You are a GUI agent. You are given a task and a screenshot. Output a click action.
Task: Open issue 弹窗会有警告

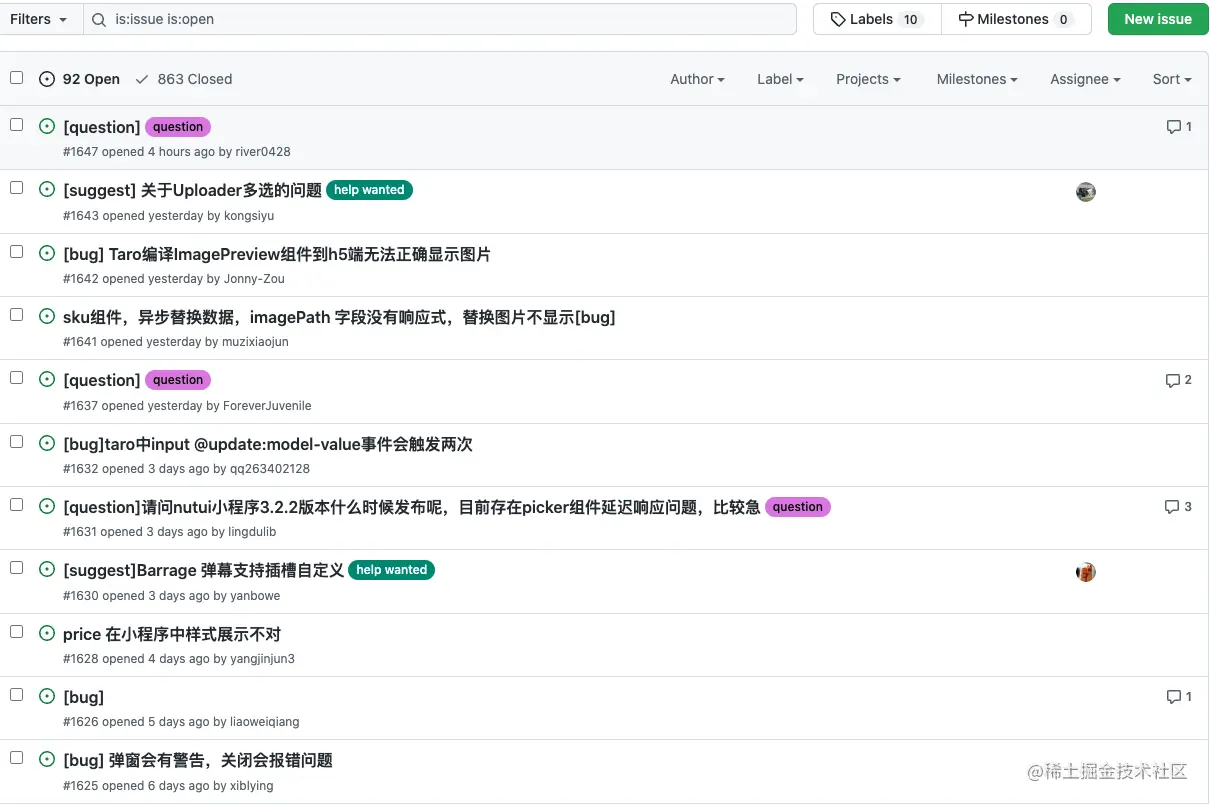click(x=198, y=760)
